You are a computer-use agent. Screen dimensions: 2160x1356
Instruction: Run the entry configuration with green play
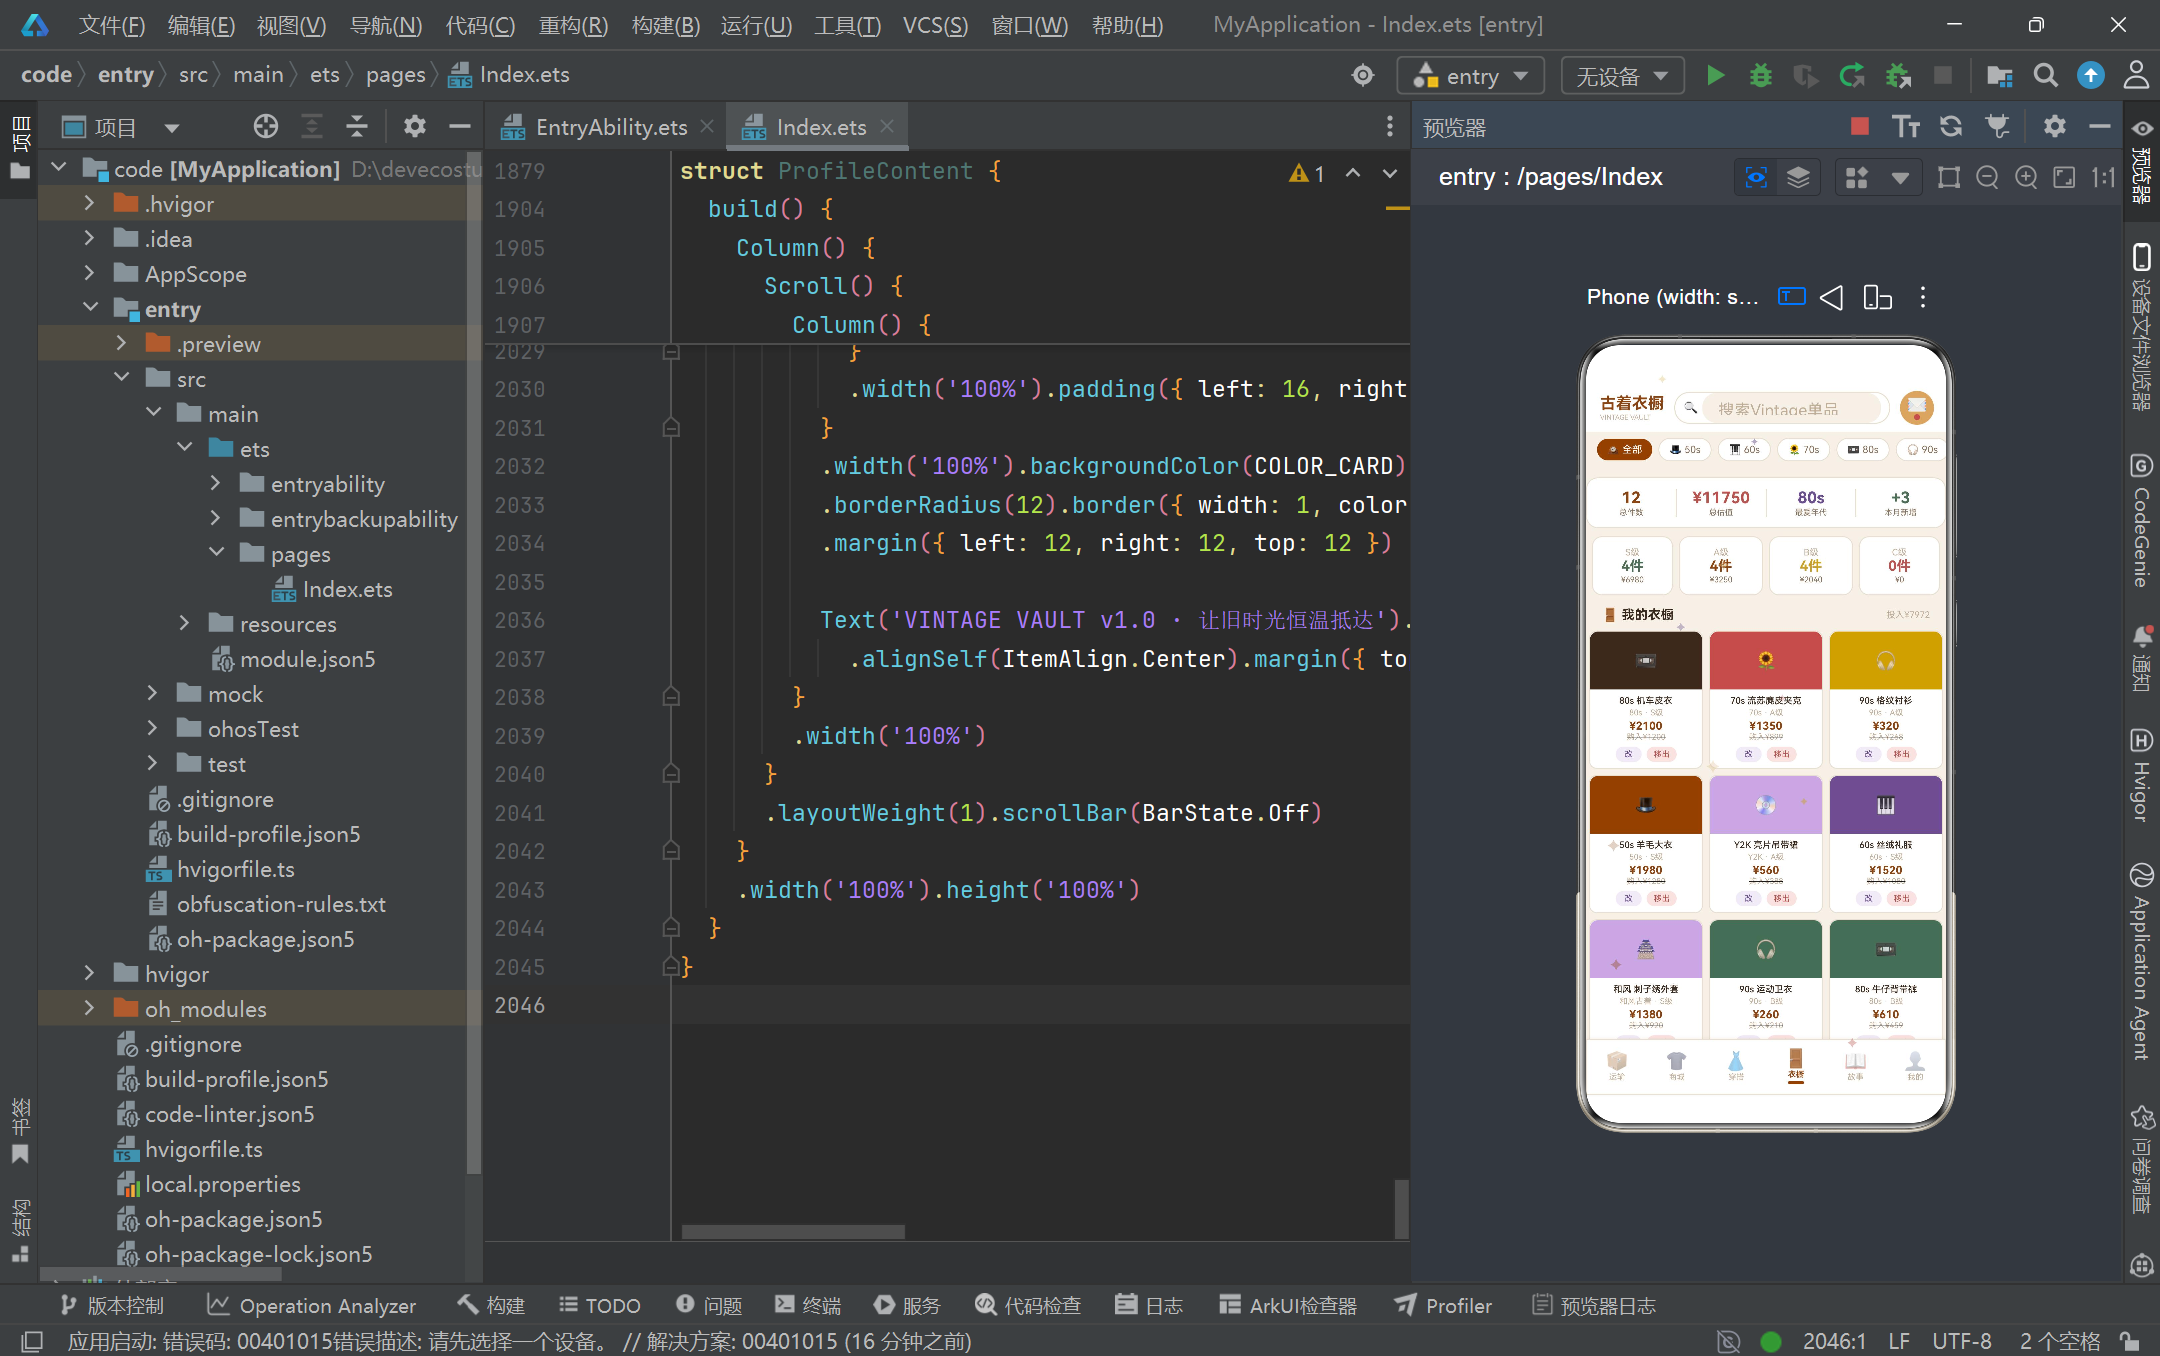tap(1715, 75)
